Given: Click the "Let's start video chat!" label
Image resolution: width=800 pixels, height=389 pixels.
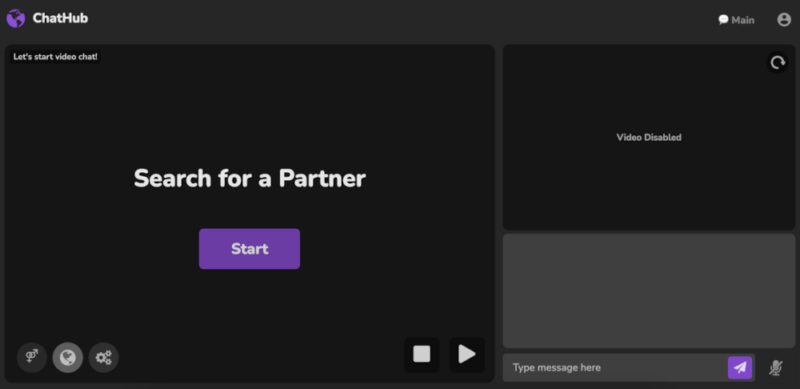Looking at the screenshot, I should [55, 57].
